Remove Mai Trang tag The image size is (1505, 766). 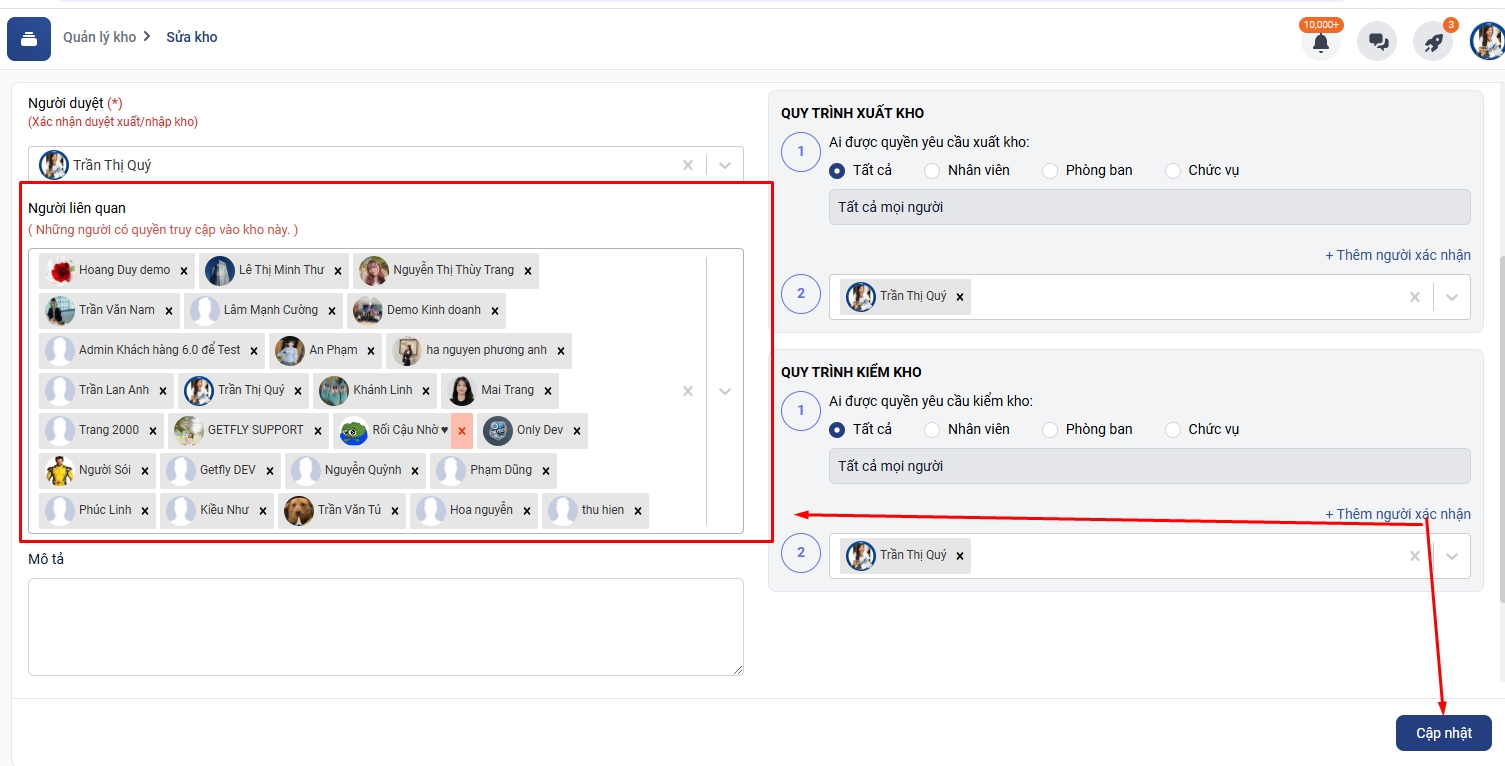[x=548, y=391]
